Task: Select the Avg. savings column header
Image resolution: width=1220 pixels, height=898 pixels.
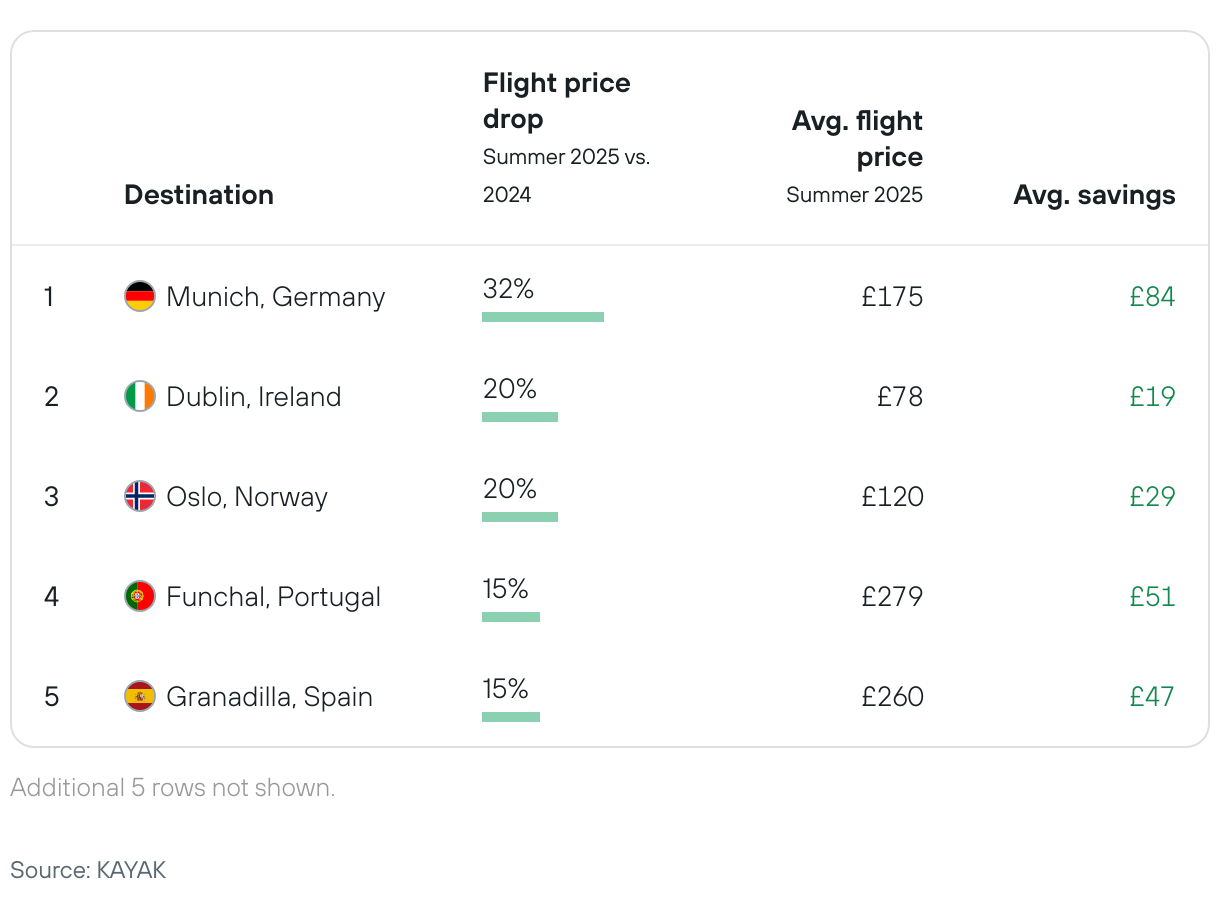Action: point(1094,195)
